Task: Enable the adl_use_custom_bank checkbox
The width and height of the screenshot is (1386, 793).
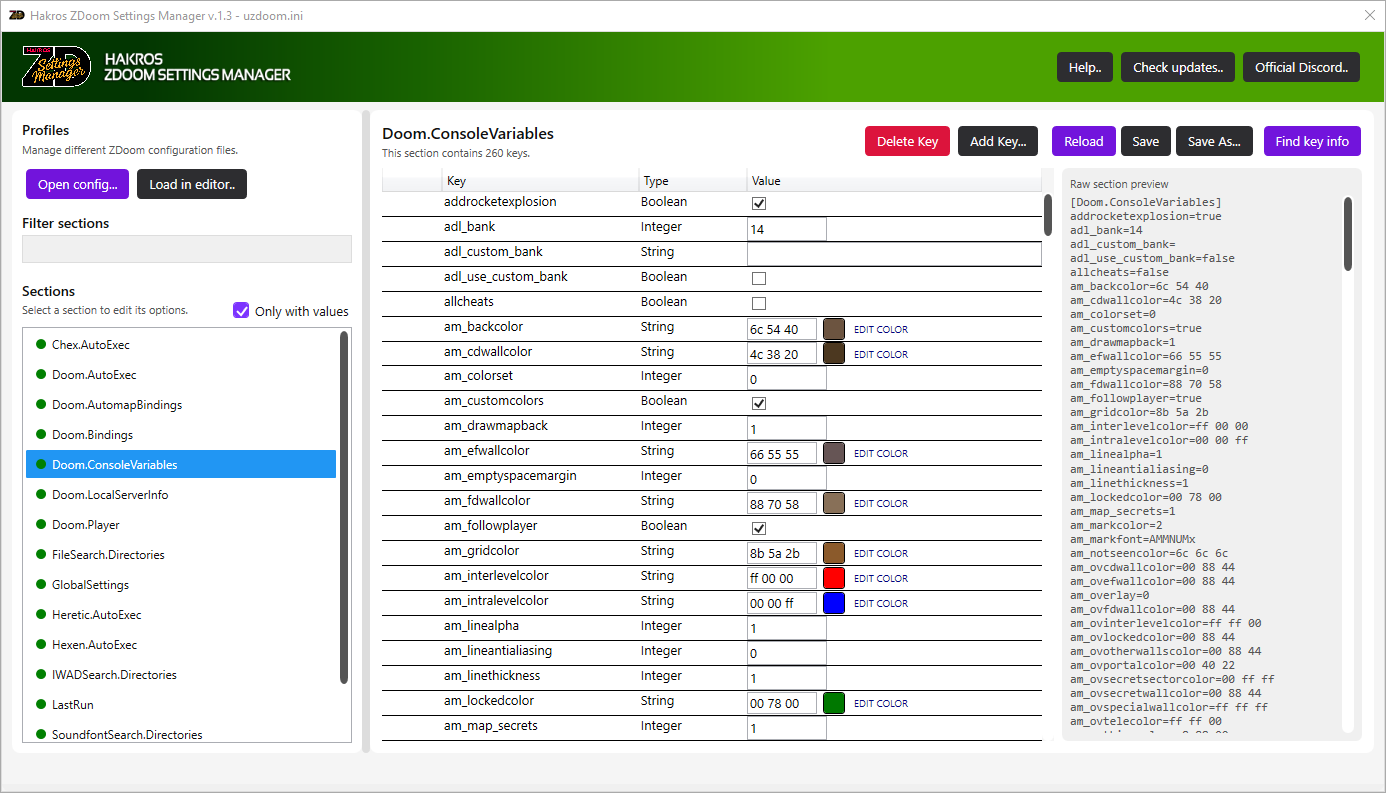Action: [759, 278]
